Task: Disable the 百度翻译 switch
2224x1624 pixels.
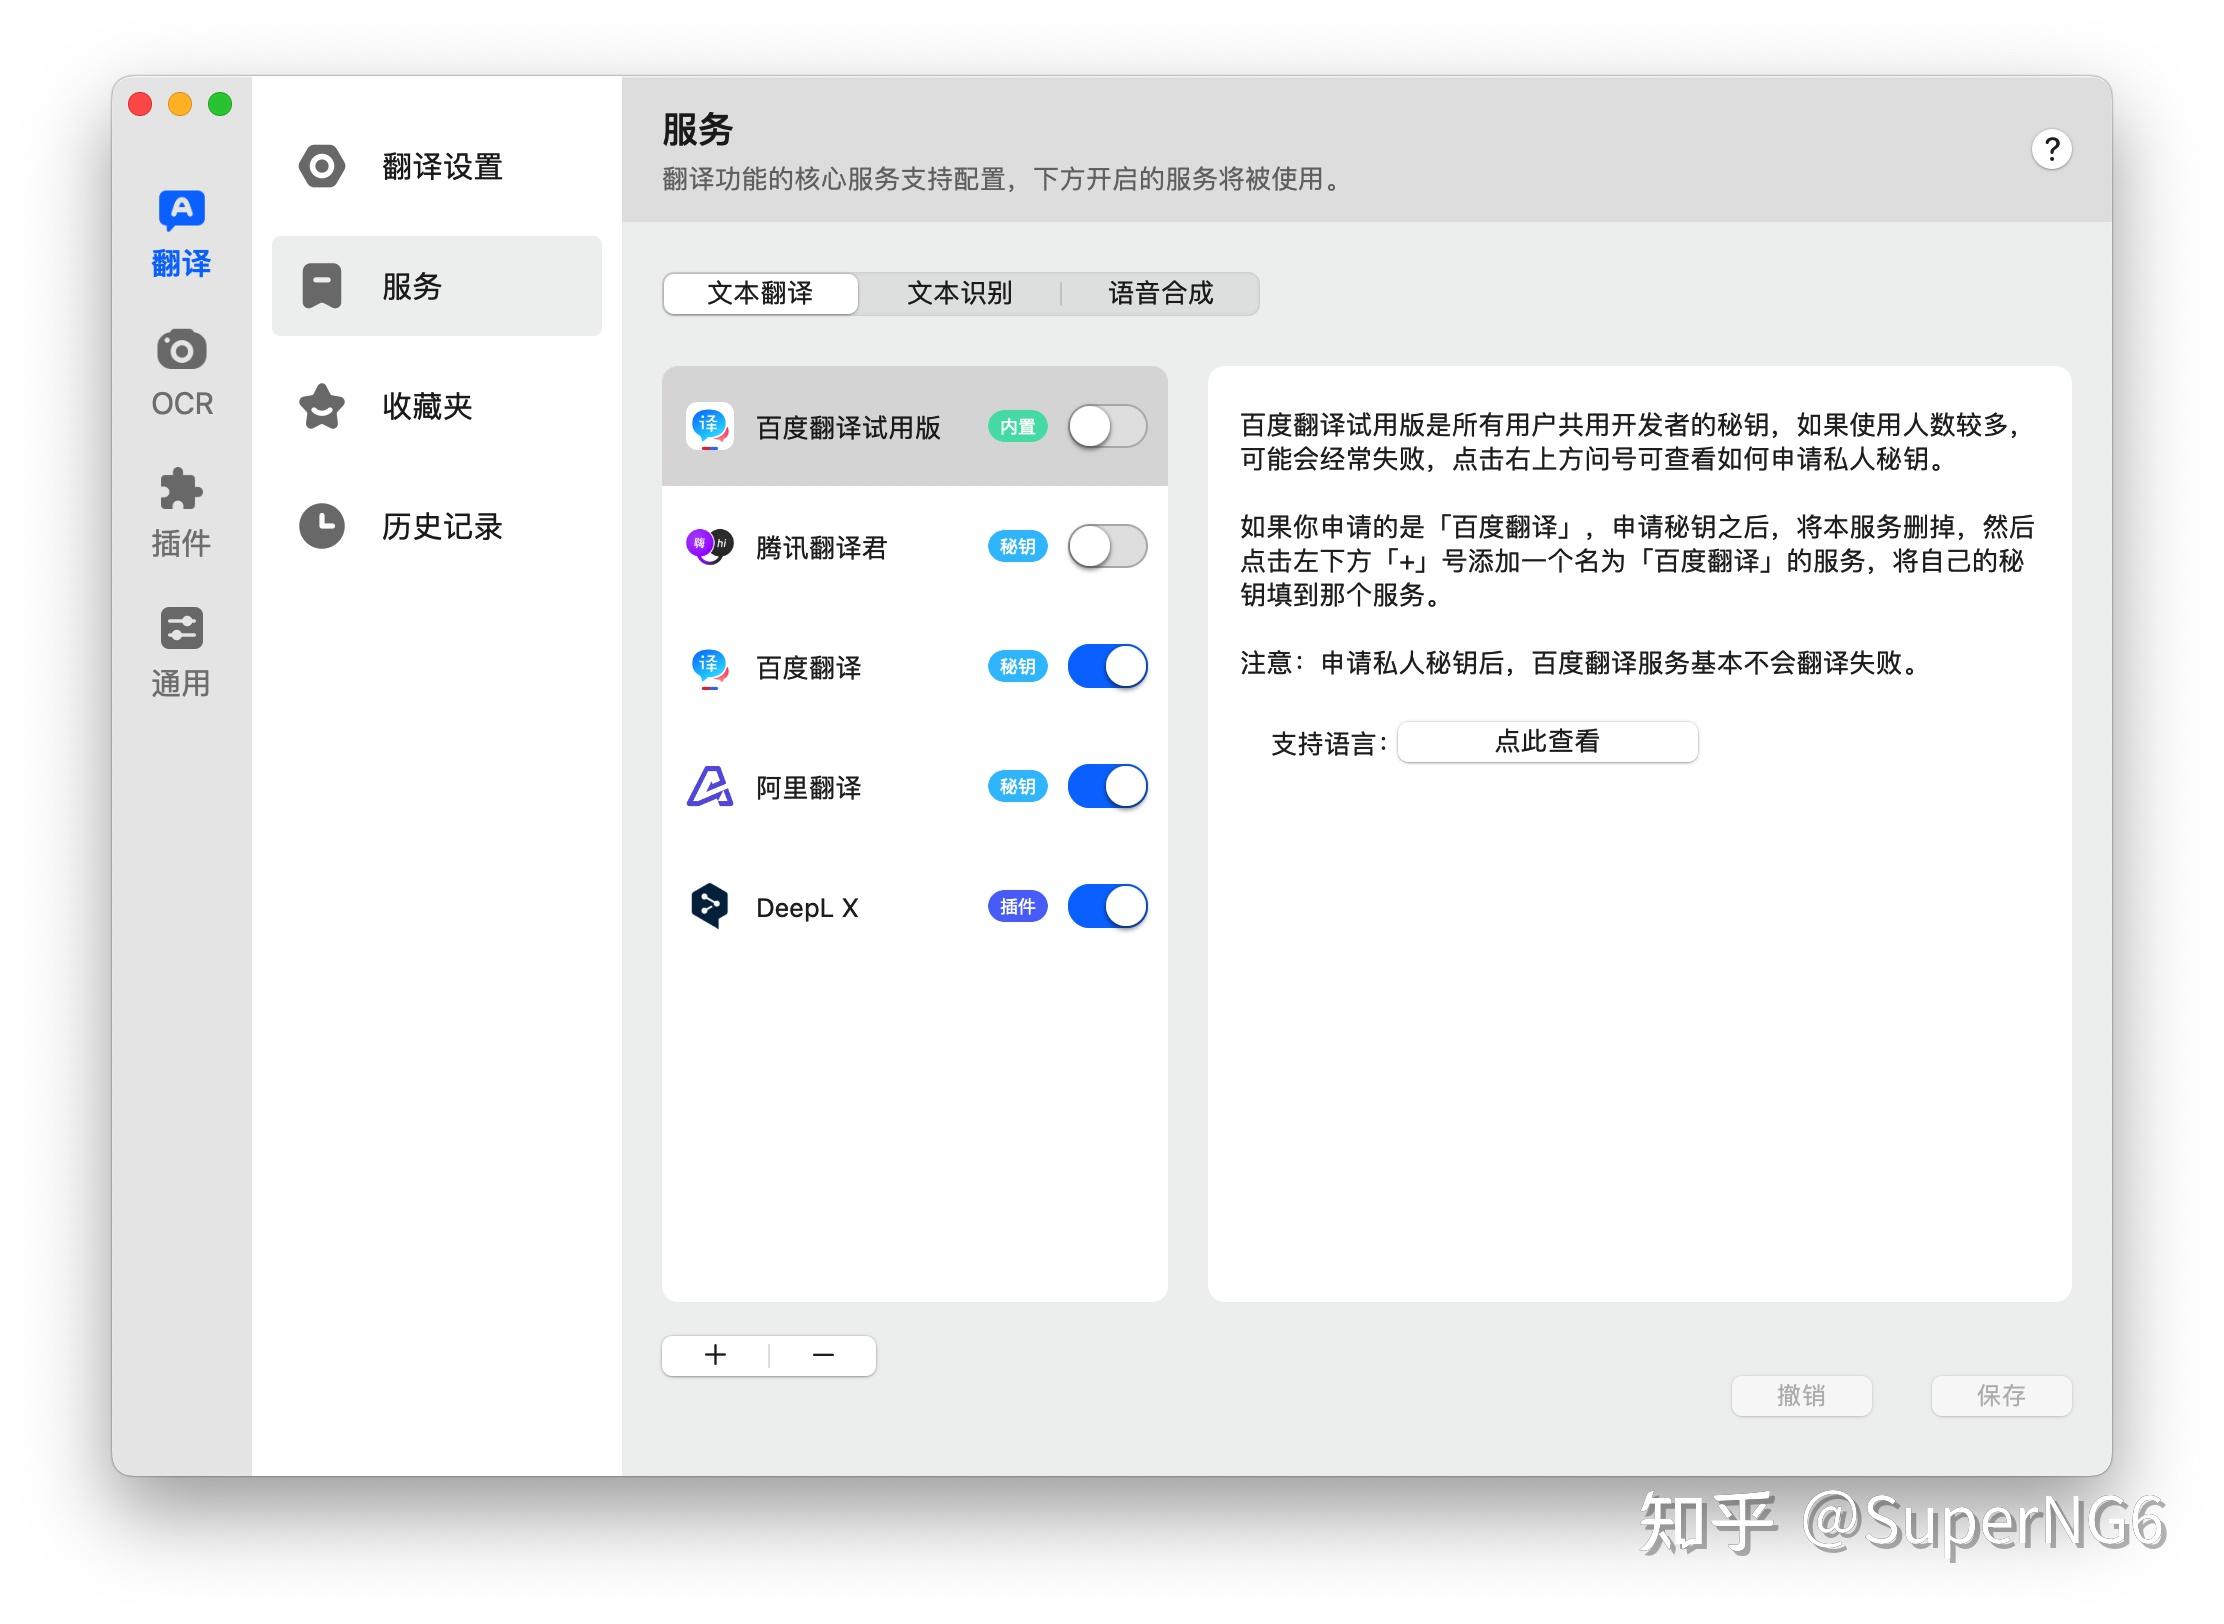Action: [1108, 666]
